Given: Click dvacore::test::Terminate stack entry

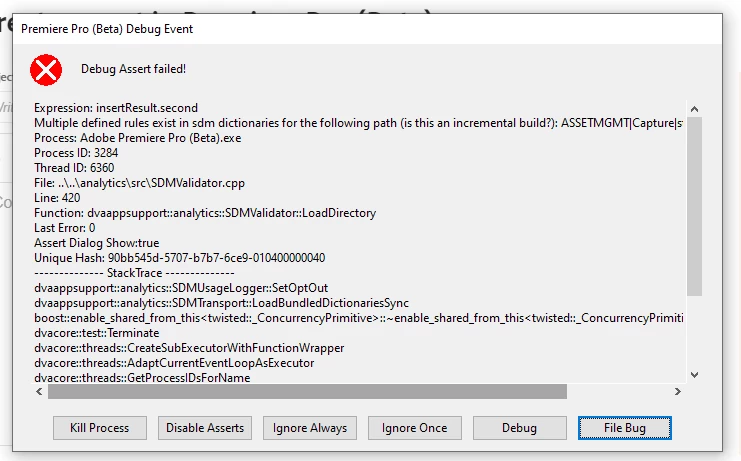Looking at the screenshot, I should click(x=96, y=333).
